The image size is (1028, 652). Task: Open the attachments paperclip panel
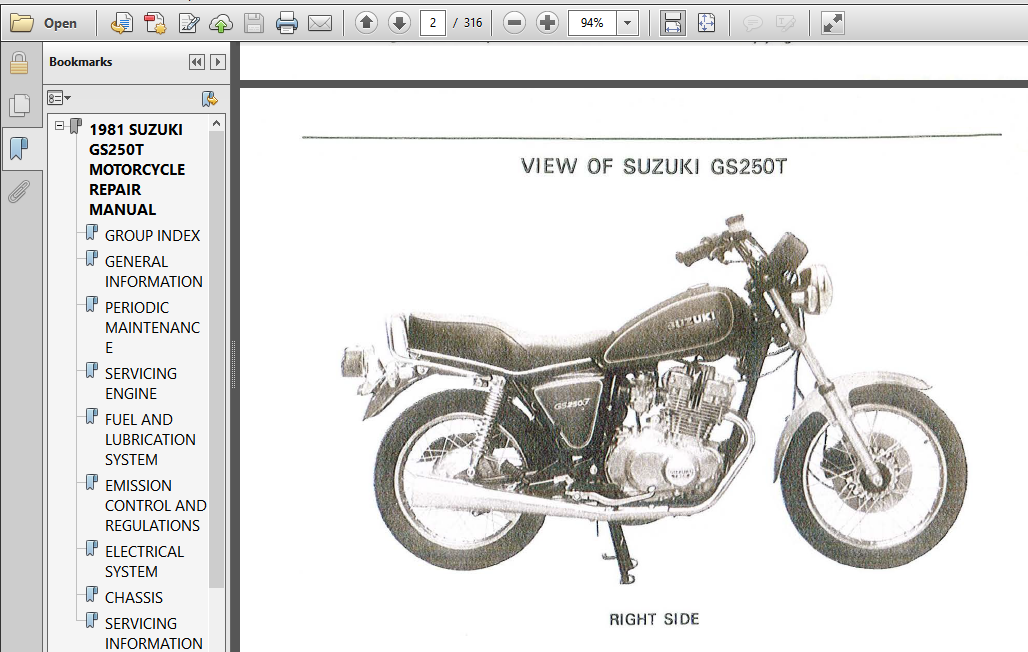click(x=19, y=192)
